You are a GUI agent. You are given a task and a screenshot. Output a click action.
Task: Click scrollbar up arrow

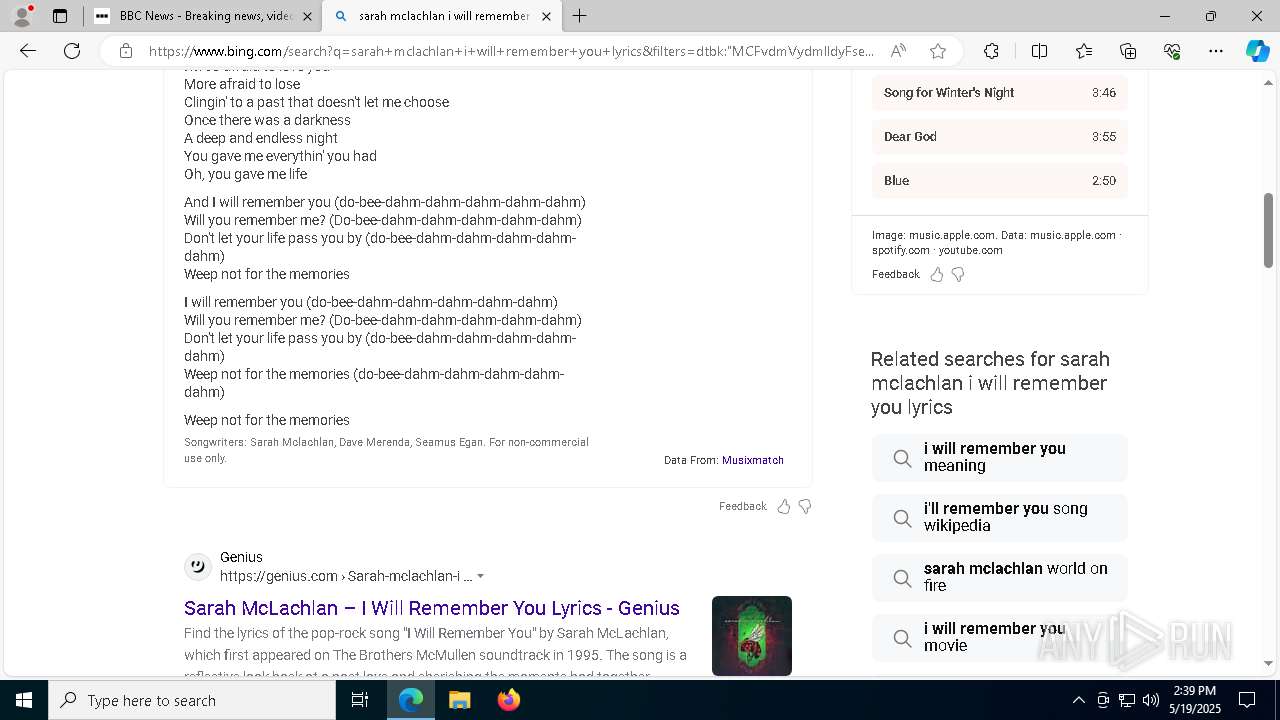[x=1269, y=82]
